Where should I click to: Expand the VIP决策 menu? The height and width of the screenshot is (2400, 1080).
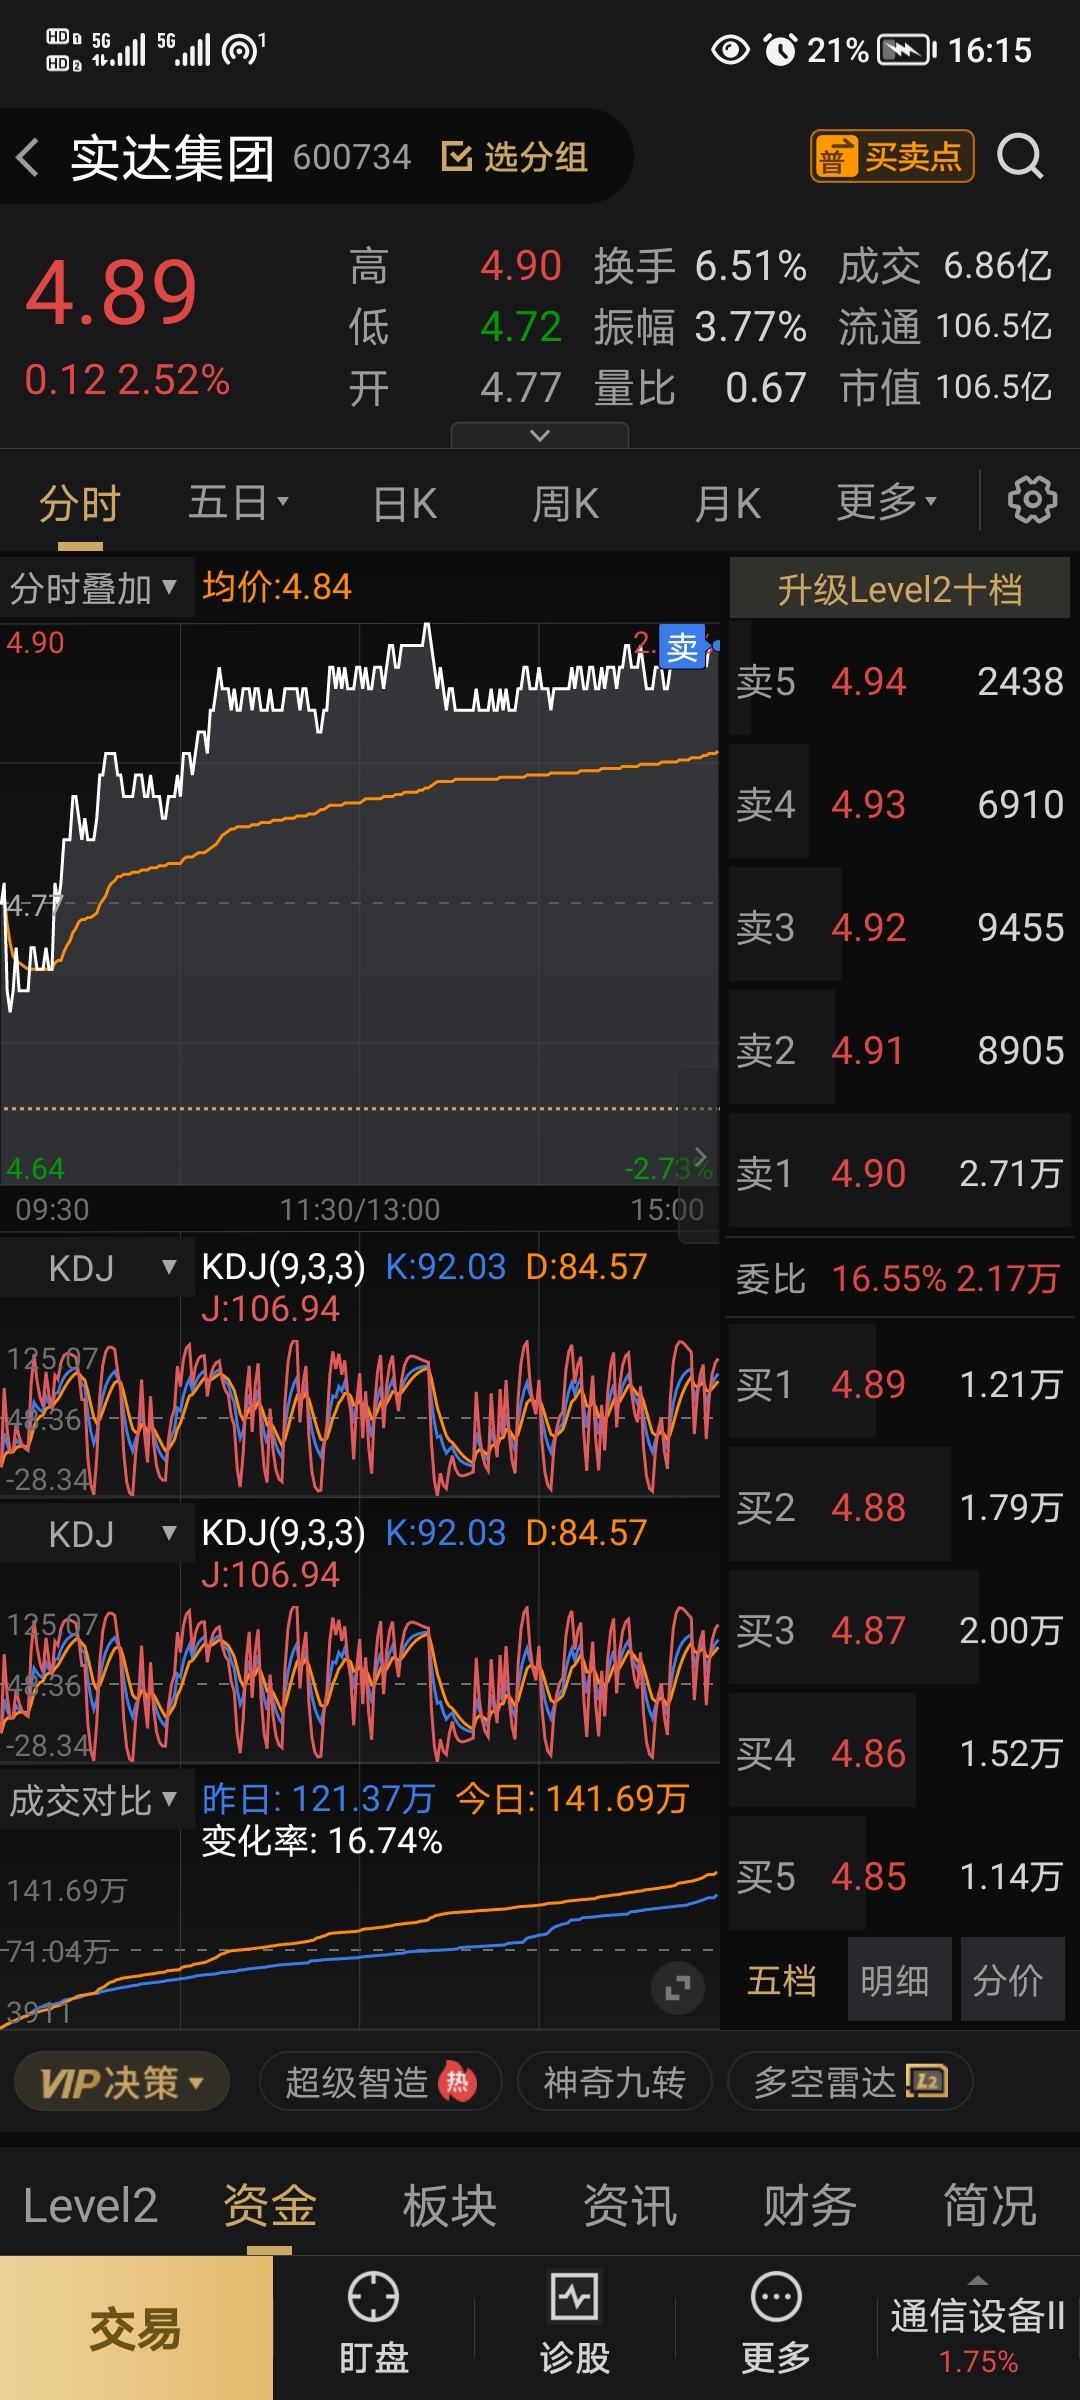pos(122,2082)
